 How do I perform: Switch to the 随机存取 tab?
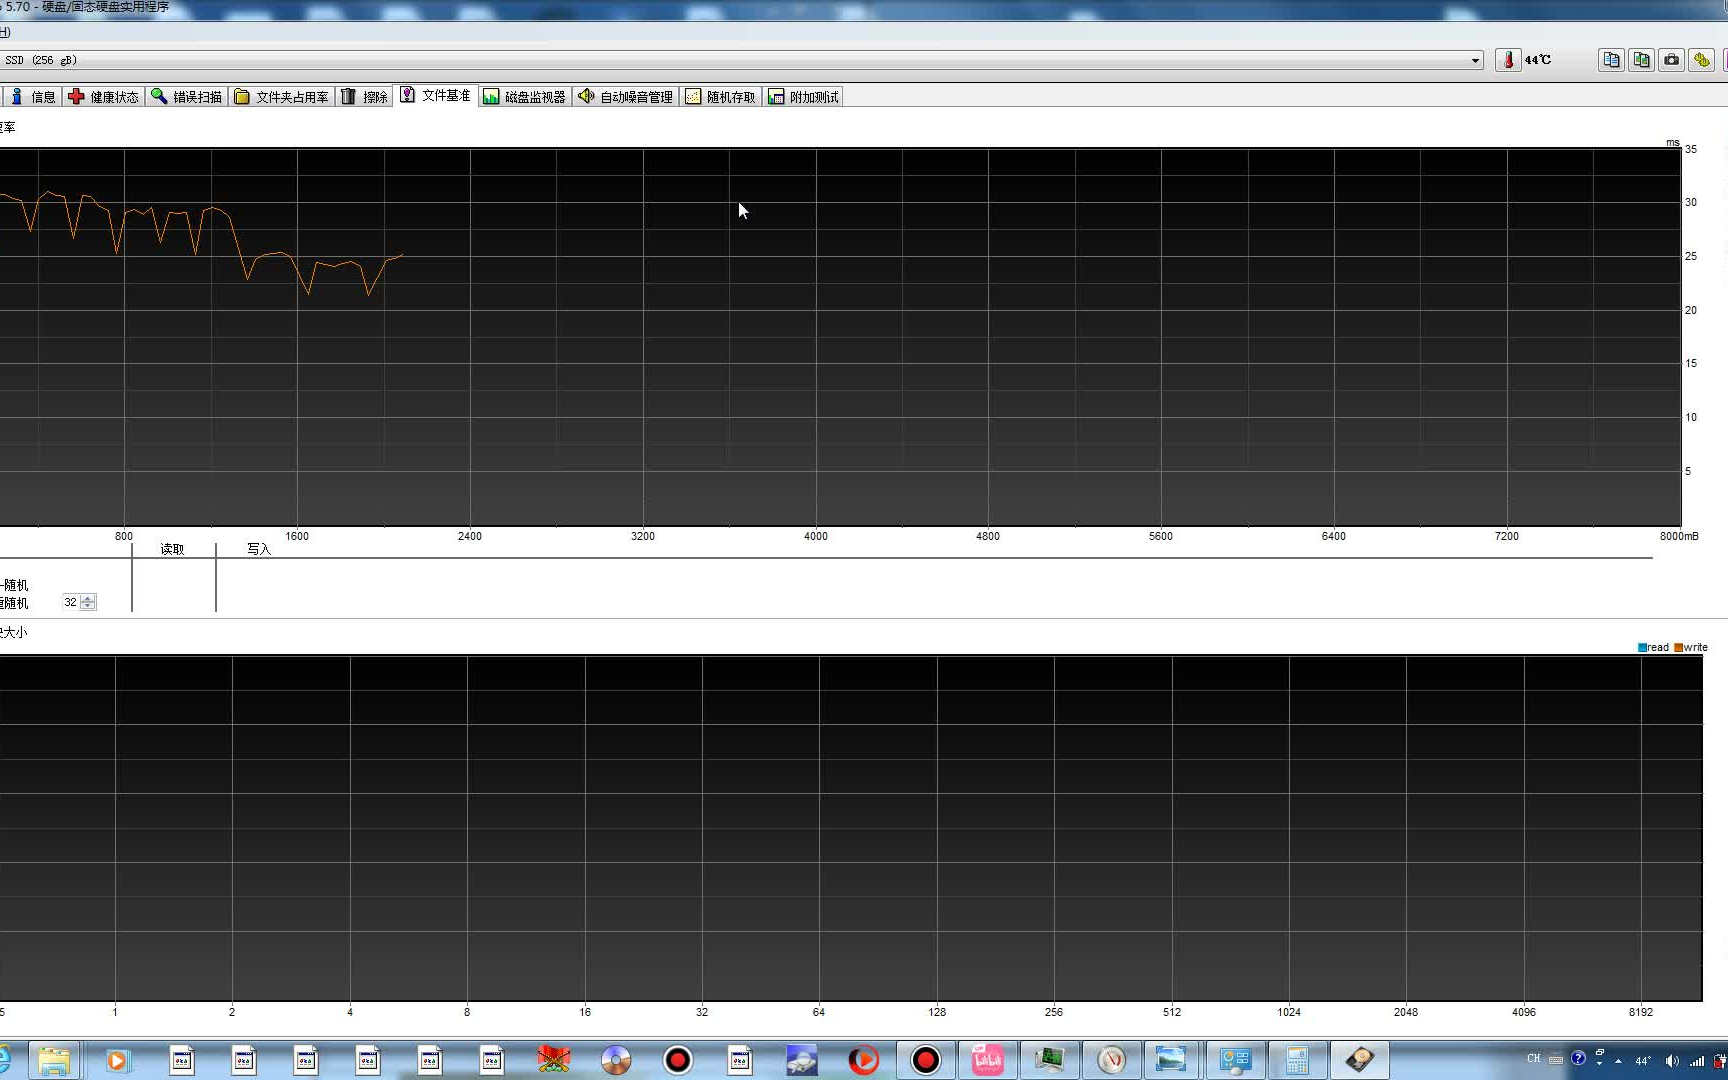721,97
